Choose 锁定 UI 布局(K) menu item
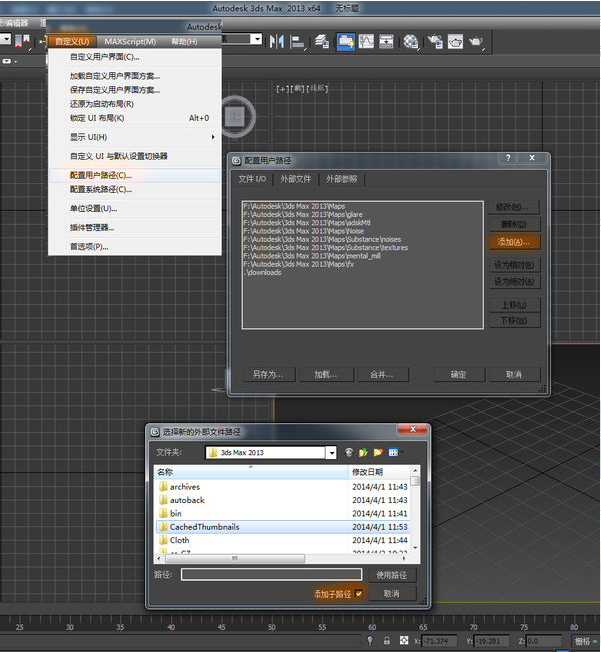601x652 pixels. coord(135,118)
